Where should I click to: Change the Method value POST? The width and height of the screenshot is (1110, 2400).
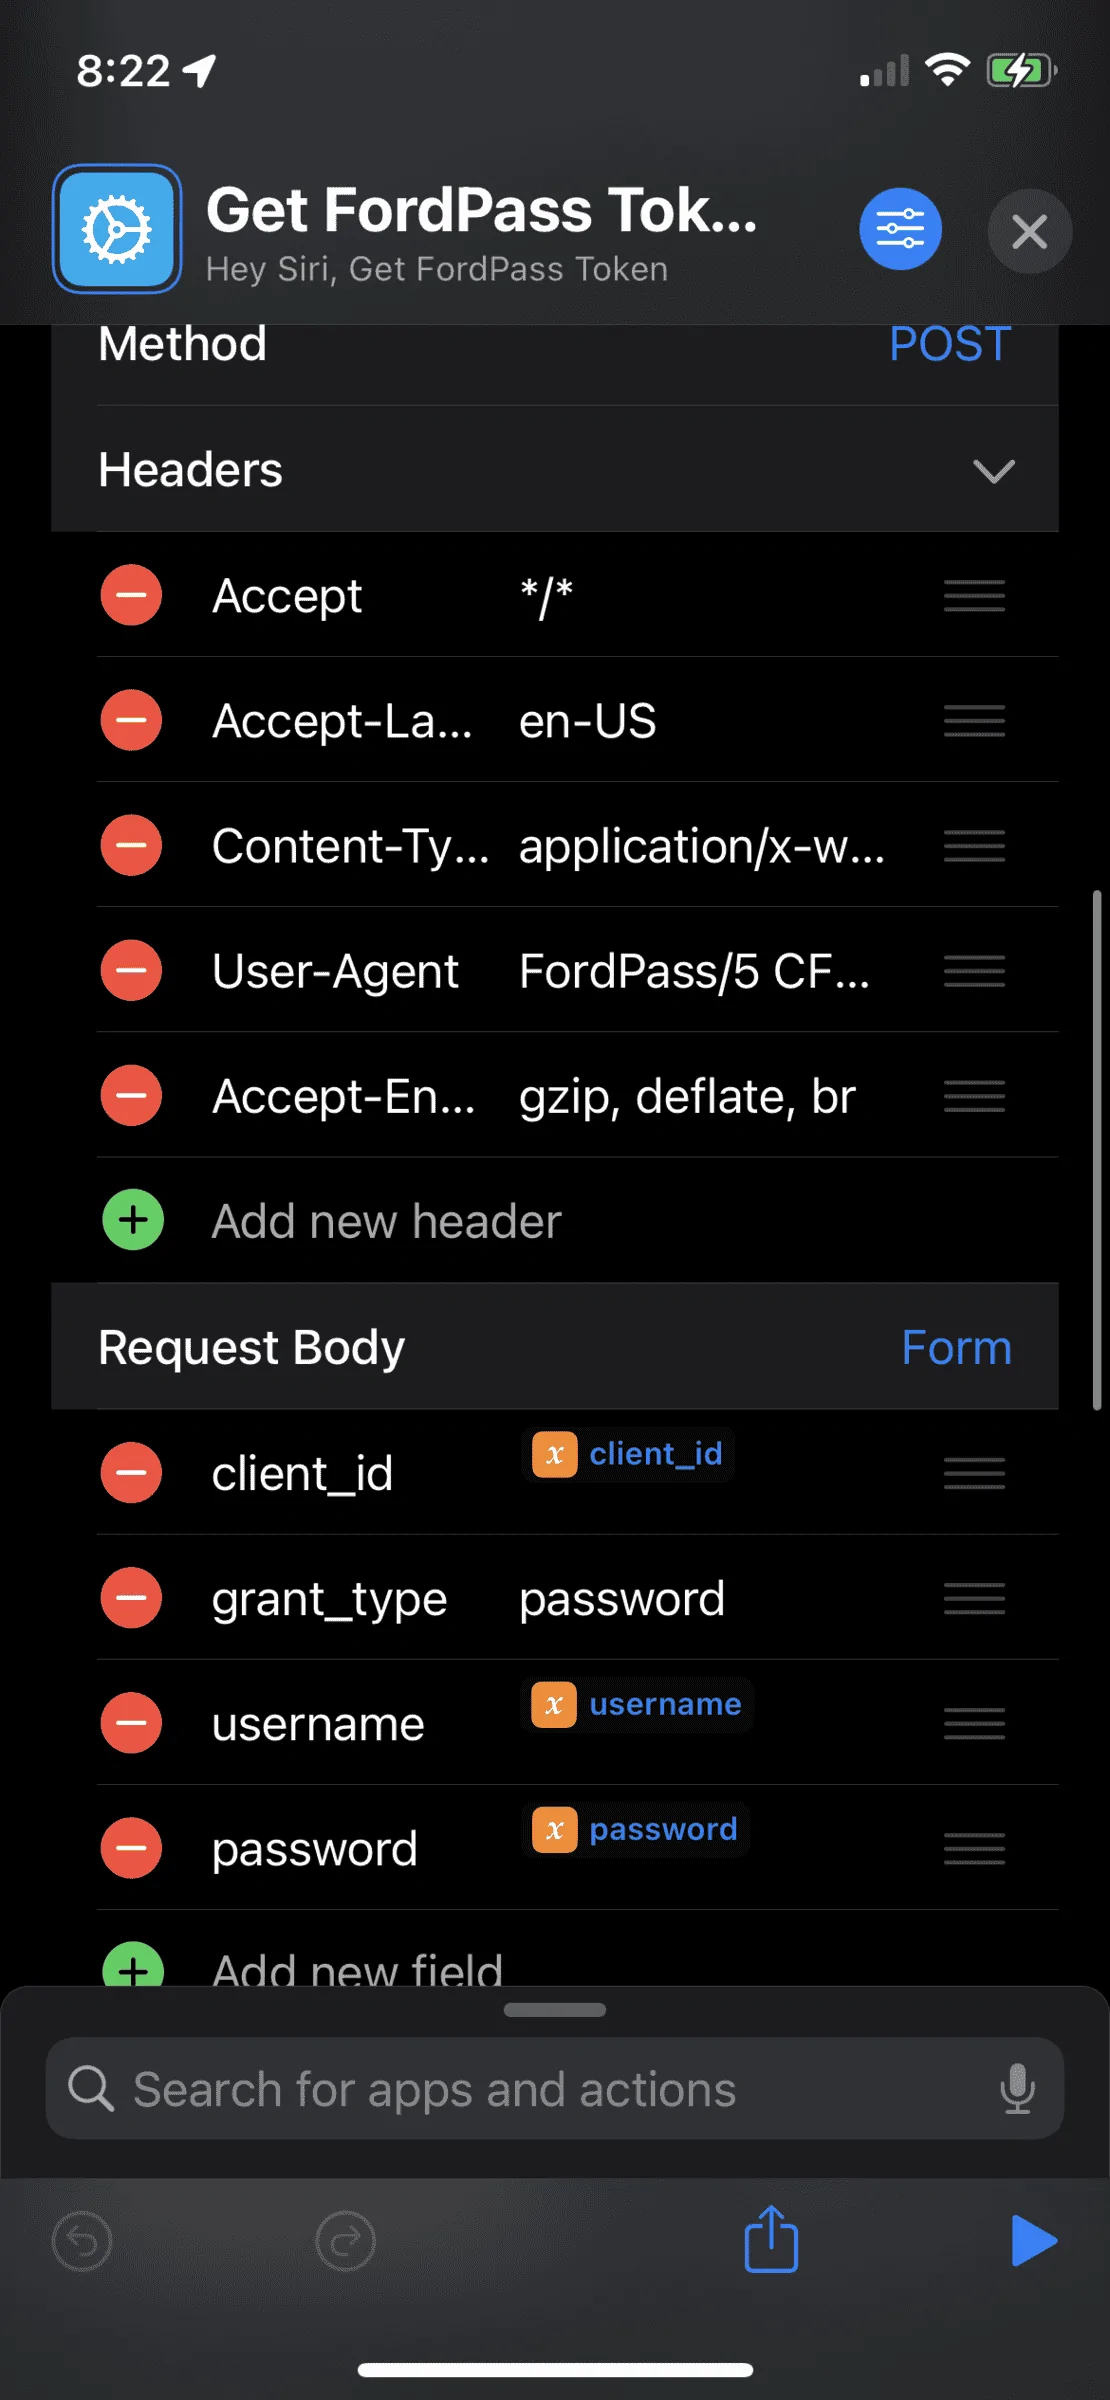(x=950, y=344)
